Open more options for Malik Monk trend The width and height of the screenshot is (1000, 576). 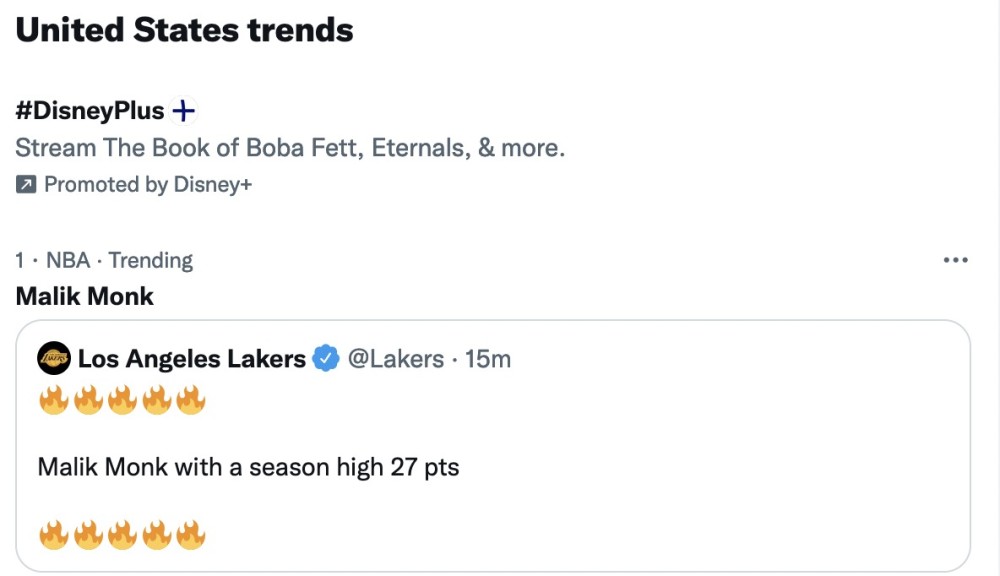pos(956,261)
